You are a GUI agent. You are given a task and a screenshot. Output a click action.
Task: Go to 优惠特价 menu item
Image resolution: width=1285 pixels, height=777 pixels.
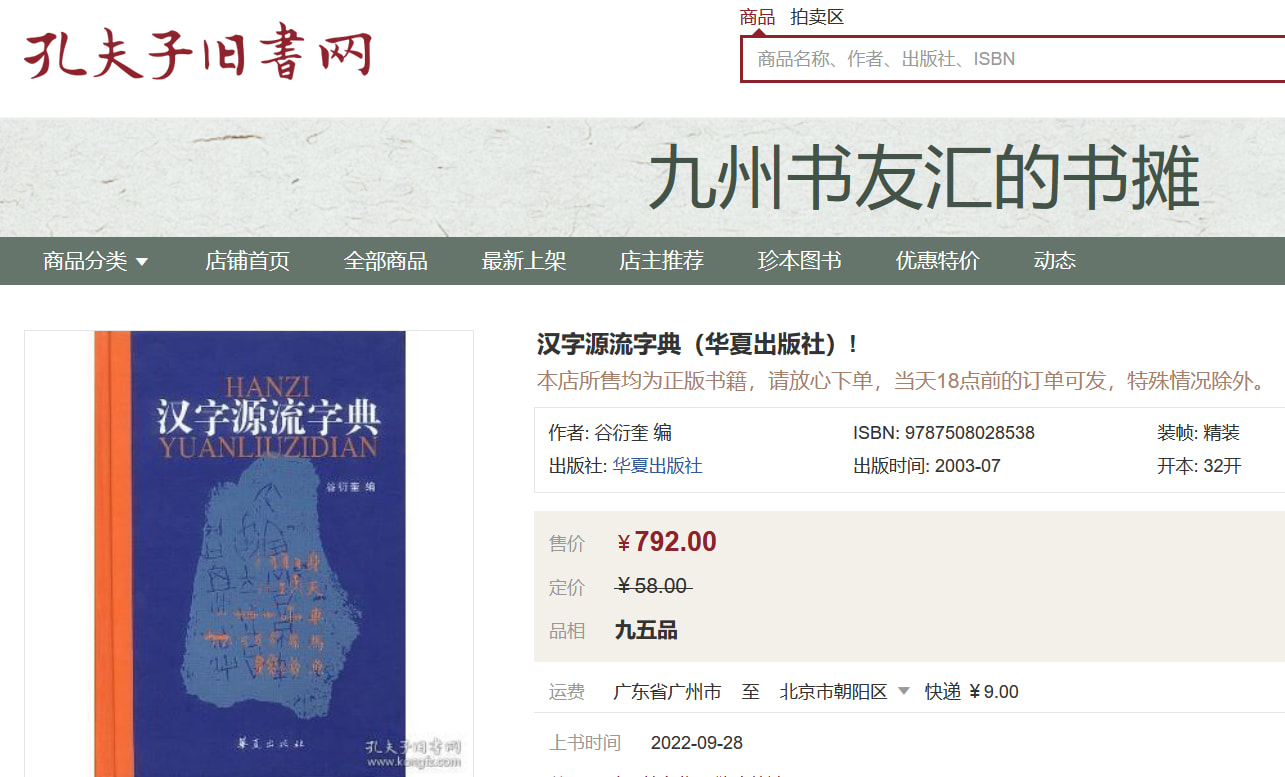937,261
